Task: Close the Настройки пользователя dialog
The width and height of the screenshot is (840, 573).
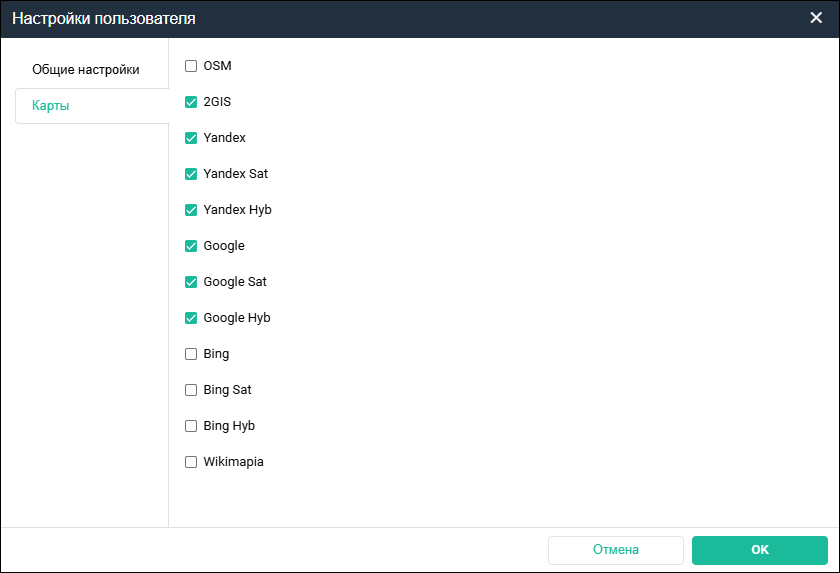Action: [817, 18]
